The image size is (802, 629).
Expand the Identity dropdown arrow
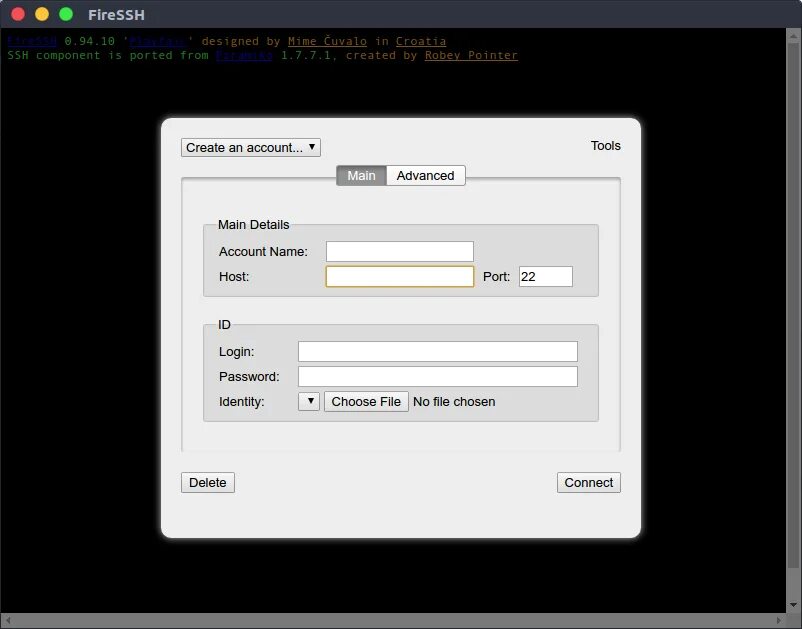coord(309,401)
